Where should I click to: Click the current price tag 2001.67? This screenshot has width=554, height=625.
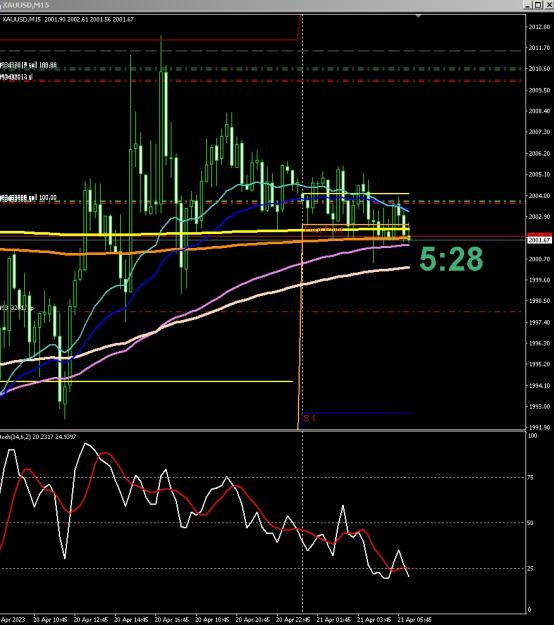click(x=539, y=240)
